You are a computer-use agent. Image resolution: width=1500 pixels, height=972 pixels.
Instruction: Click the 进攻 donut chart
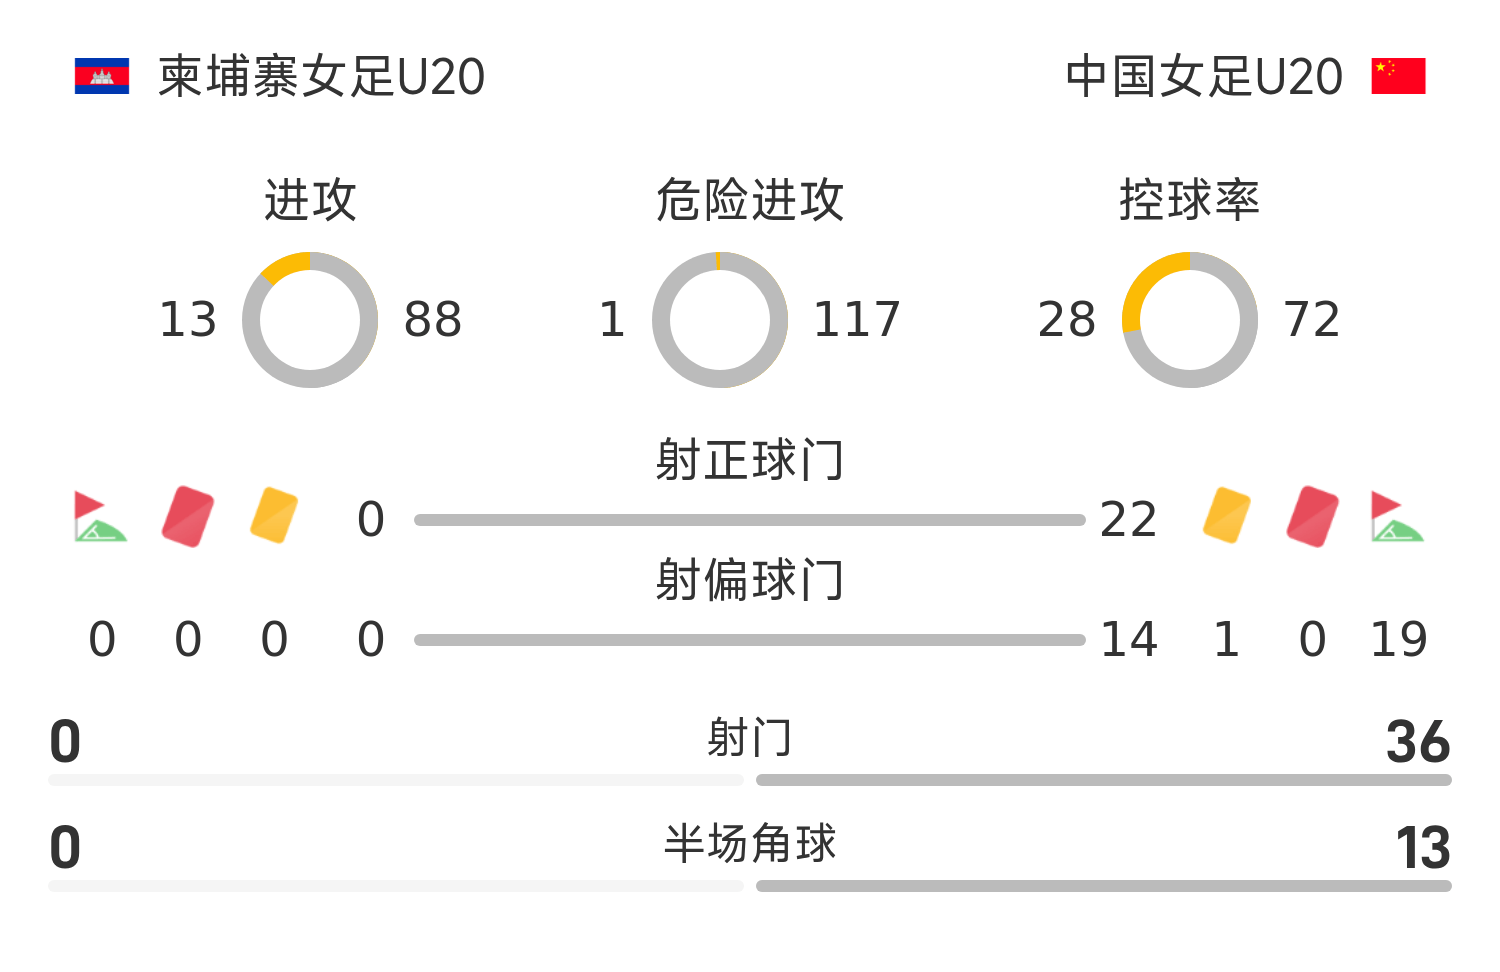[310, 320]
